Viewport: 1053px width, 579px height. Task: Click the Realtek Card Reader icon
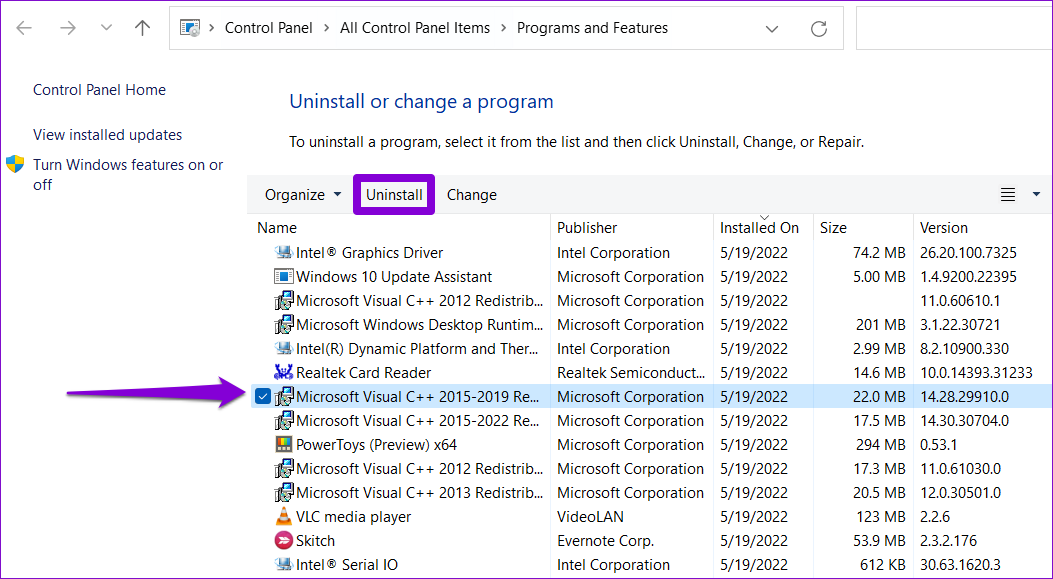[283, 373]
